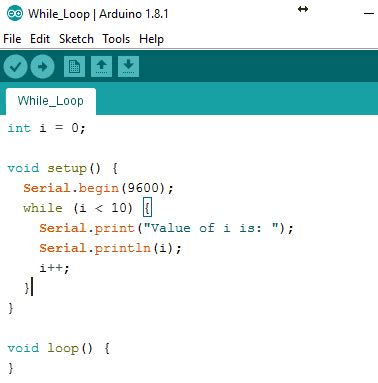Select the While_Loop sketch tab
The width and height of the screenshot is (378, 383).
click(x=51, y=101)
